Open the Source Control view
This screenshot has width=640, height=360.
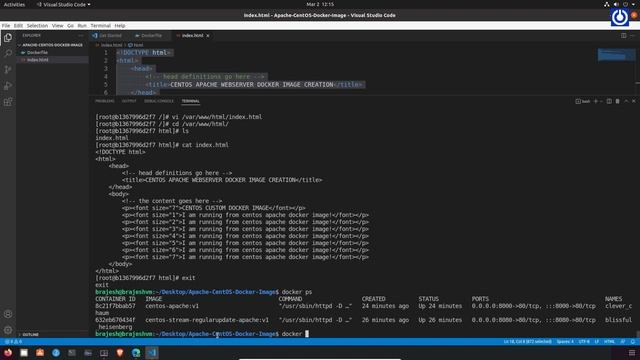[8, 69]
